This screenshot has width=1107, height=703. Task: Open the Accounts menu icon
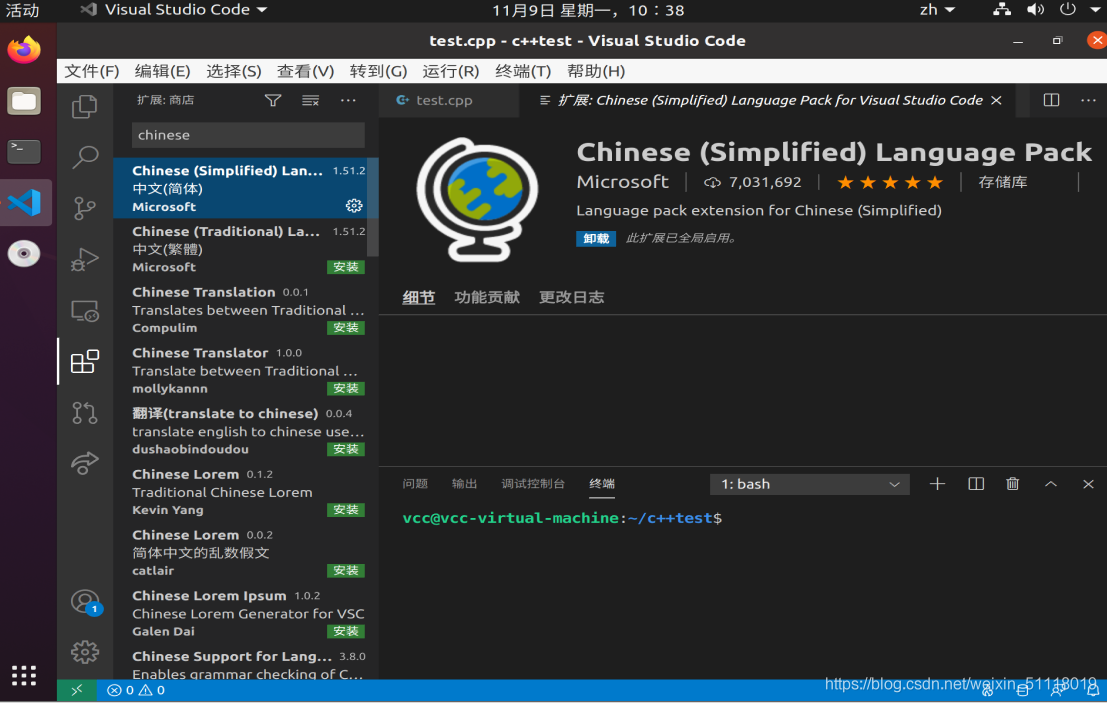(x=85, y=601)
